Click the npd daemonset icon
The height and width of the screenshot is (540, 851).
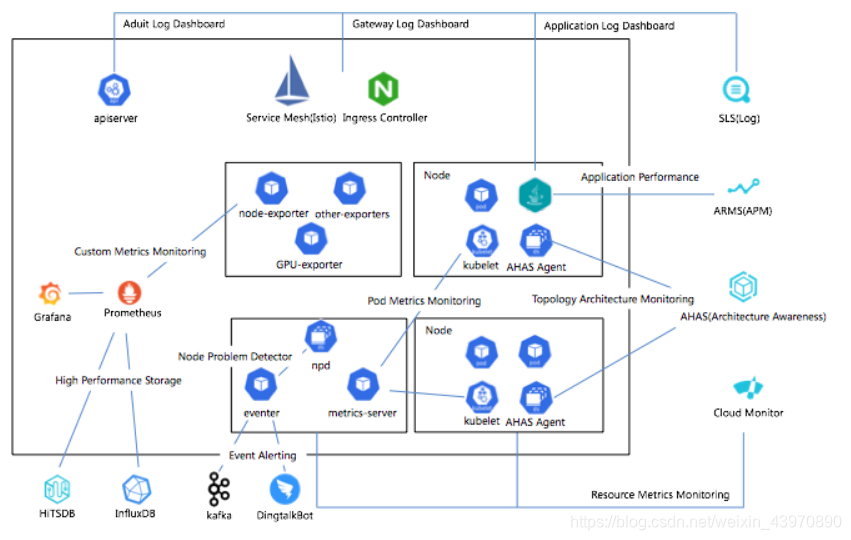pos(321,336)
